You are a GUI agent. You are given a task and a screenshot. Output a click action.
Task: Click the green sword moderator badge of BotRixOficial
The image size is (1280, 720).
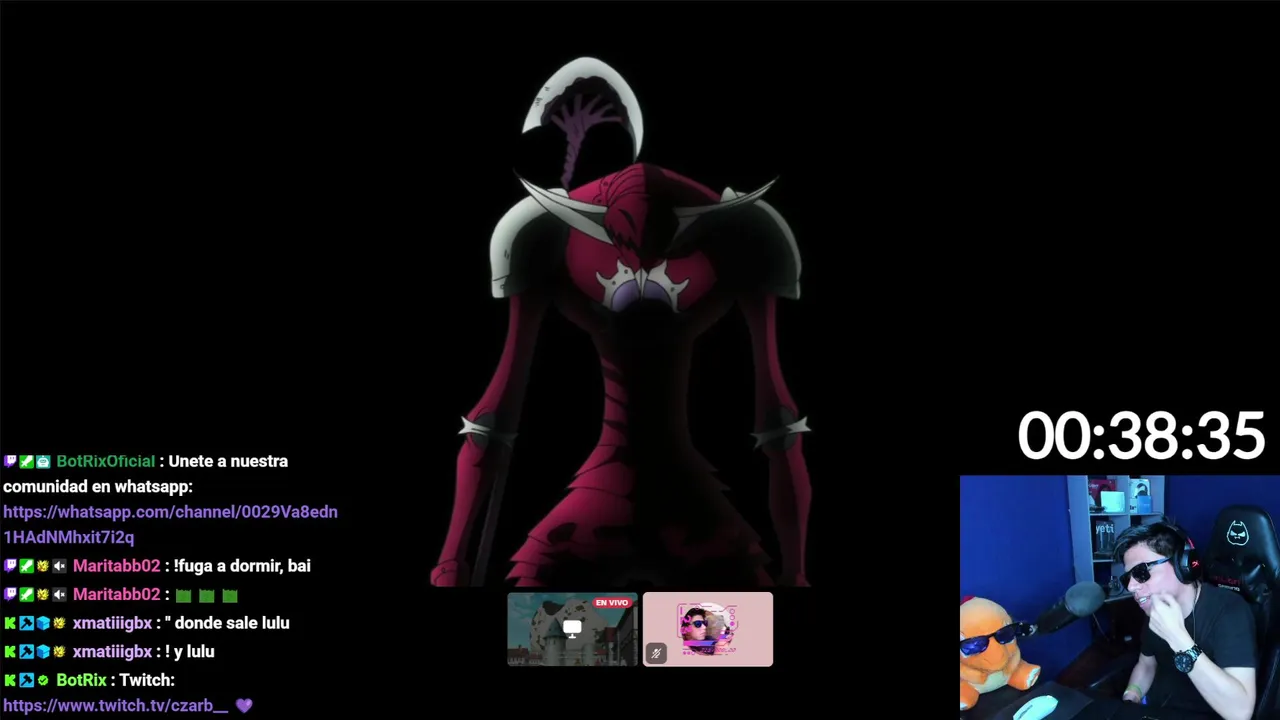[x=27, y=461]
